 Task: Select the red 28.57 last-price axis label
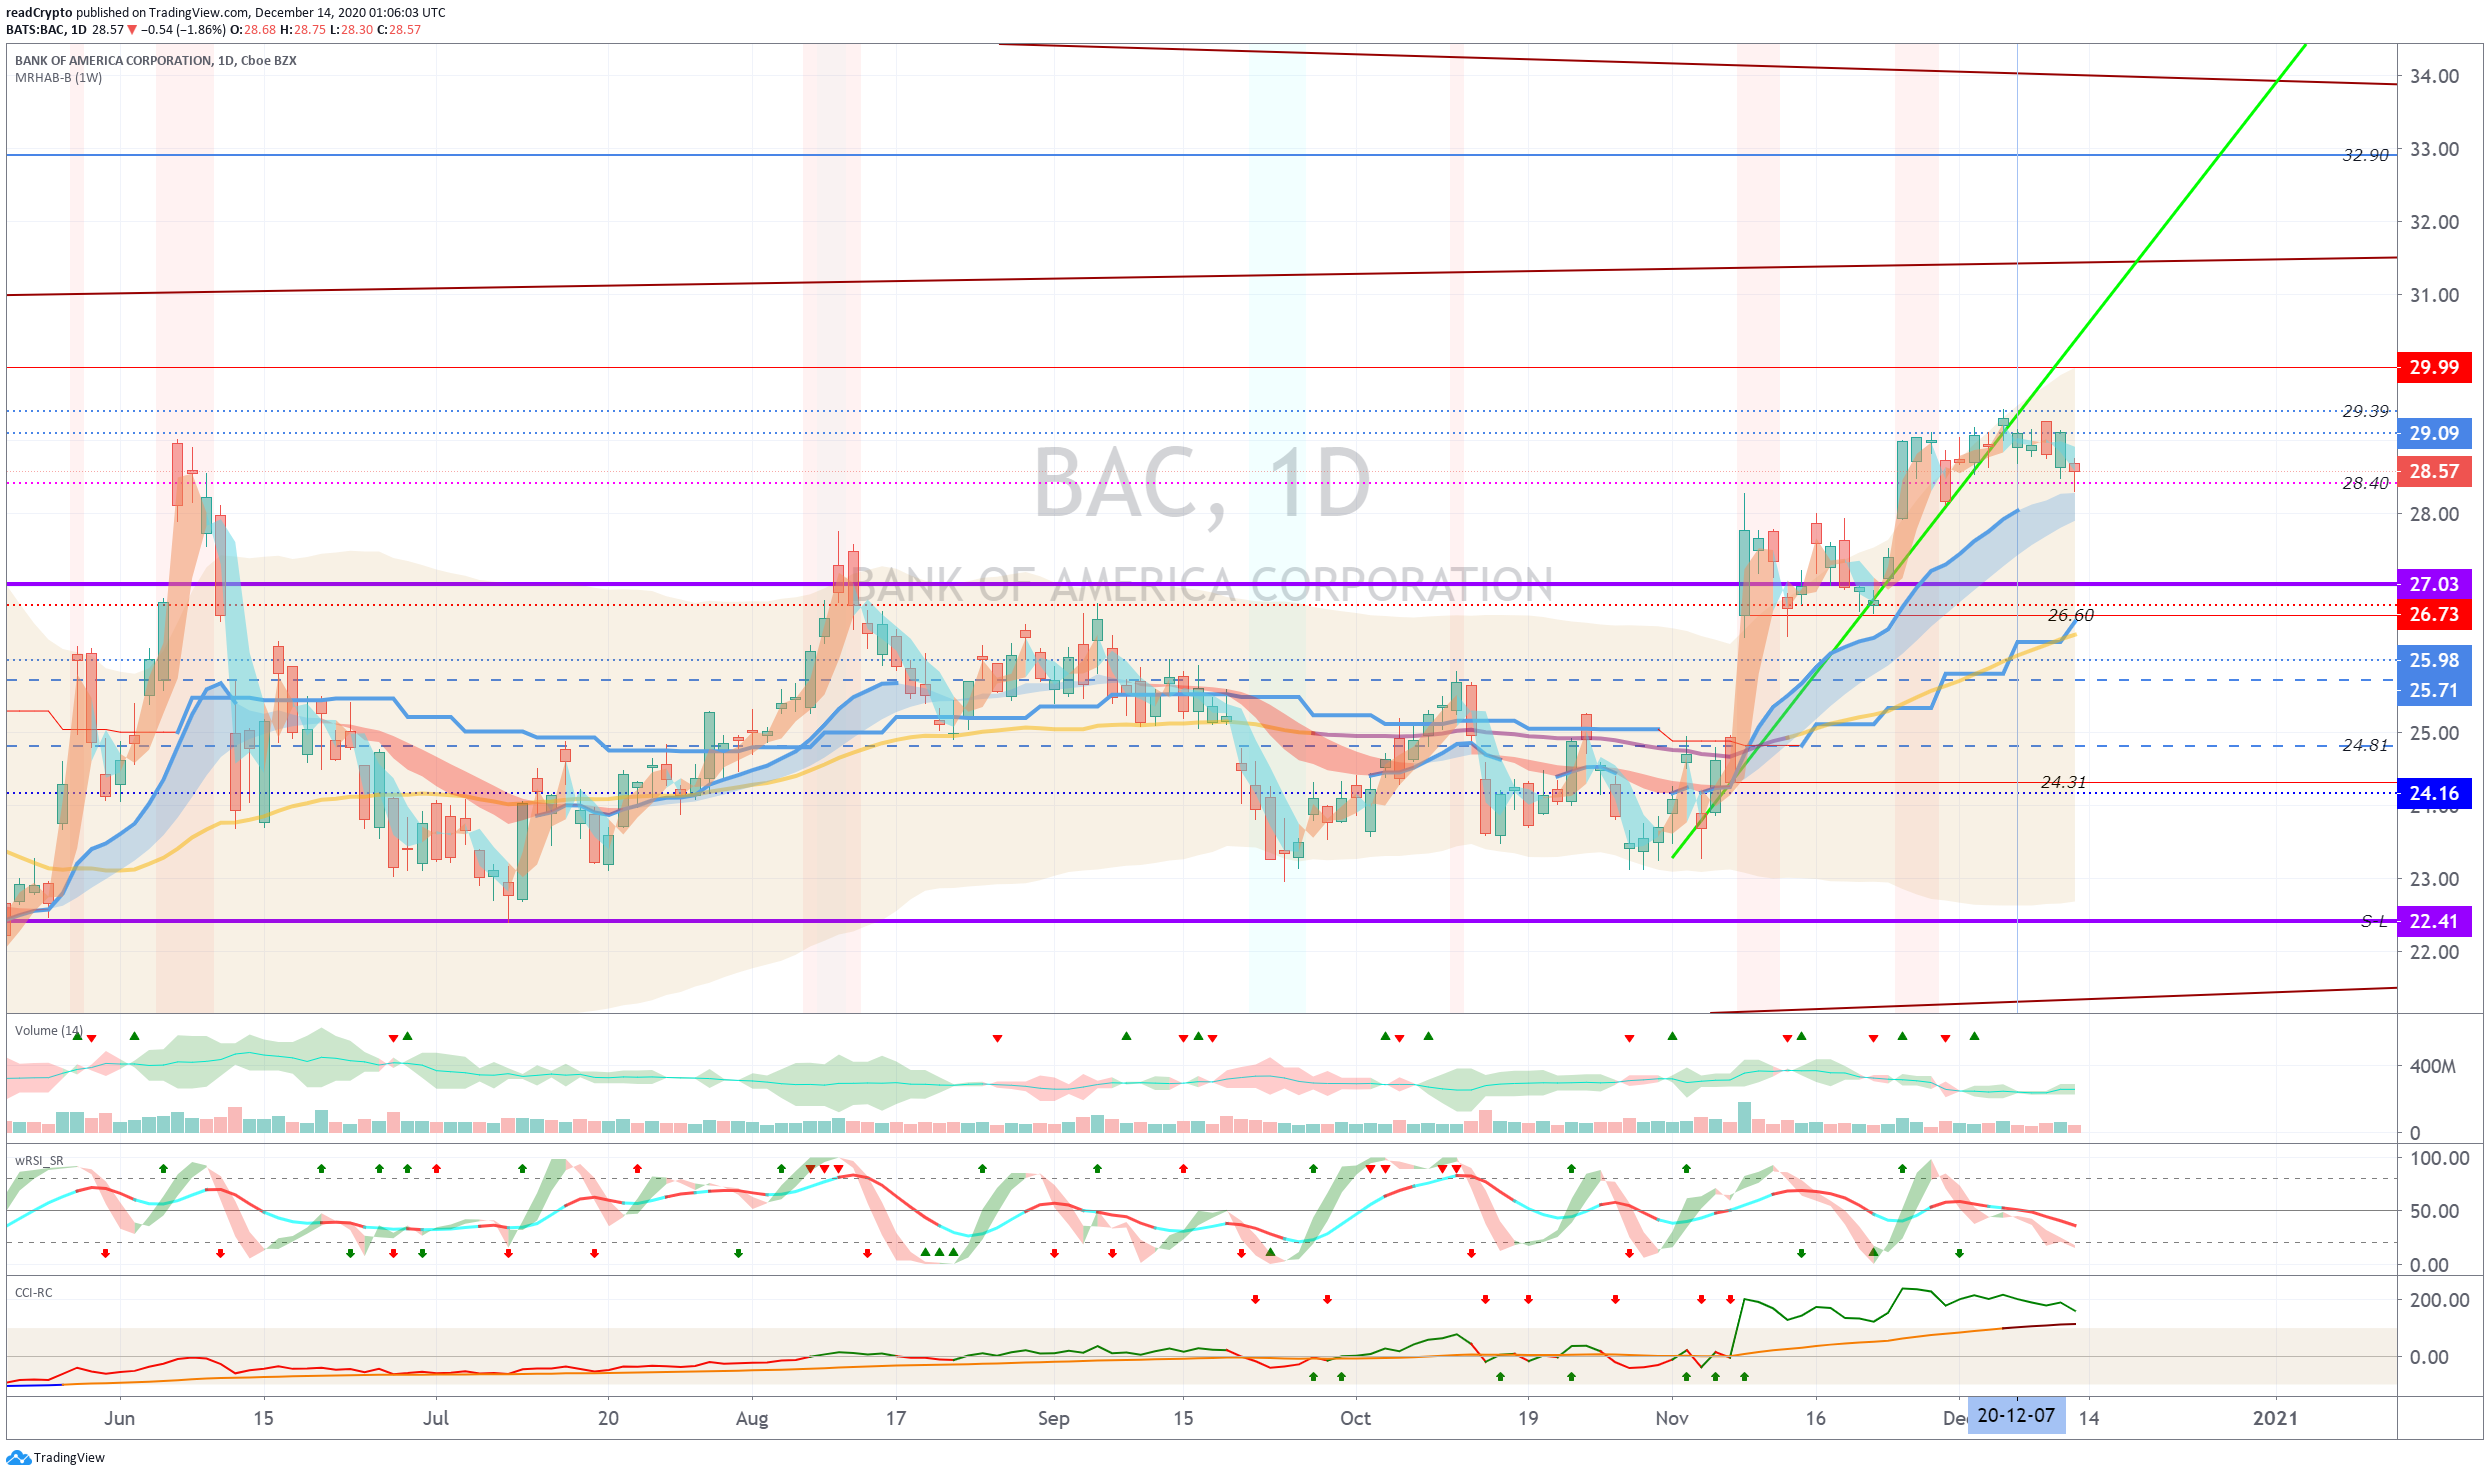2434,471
